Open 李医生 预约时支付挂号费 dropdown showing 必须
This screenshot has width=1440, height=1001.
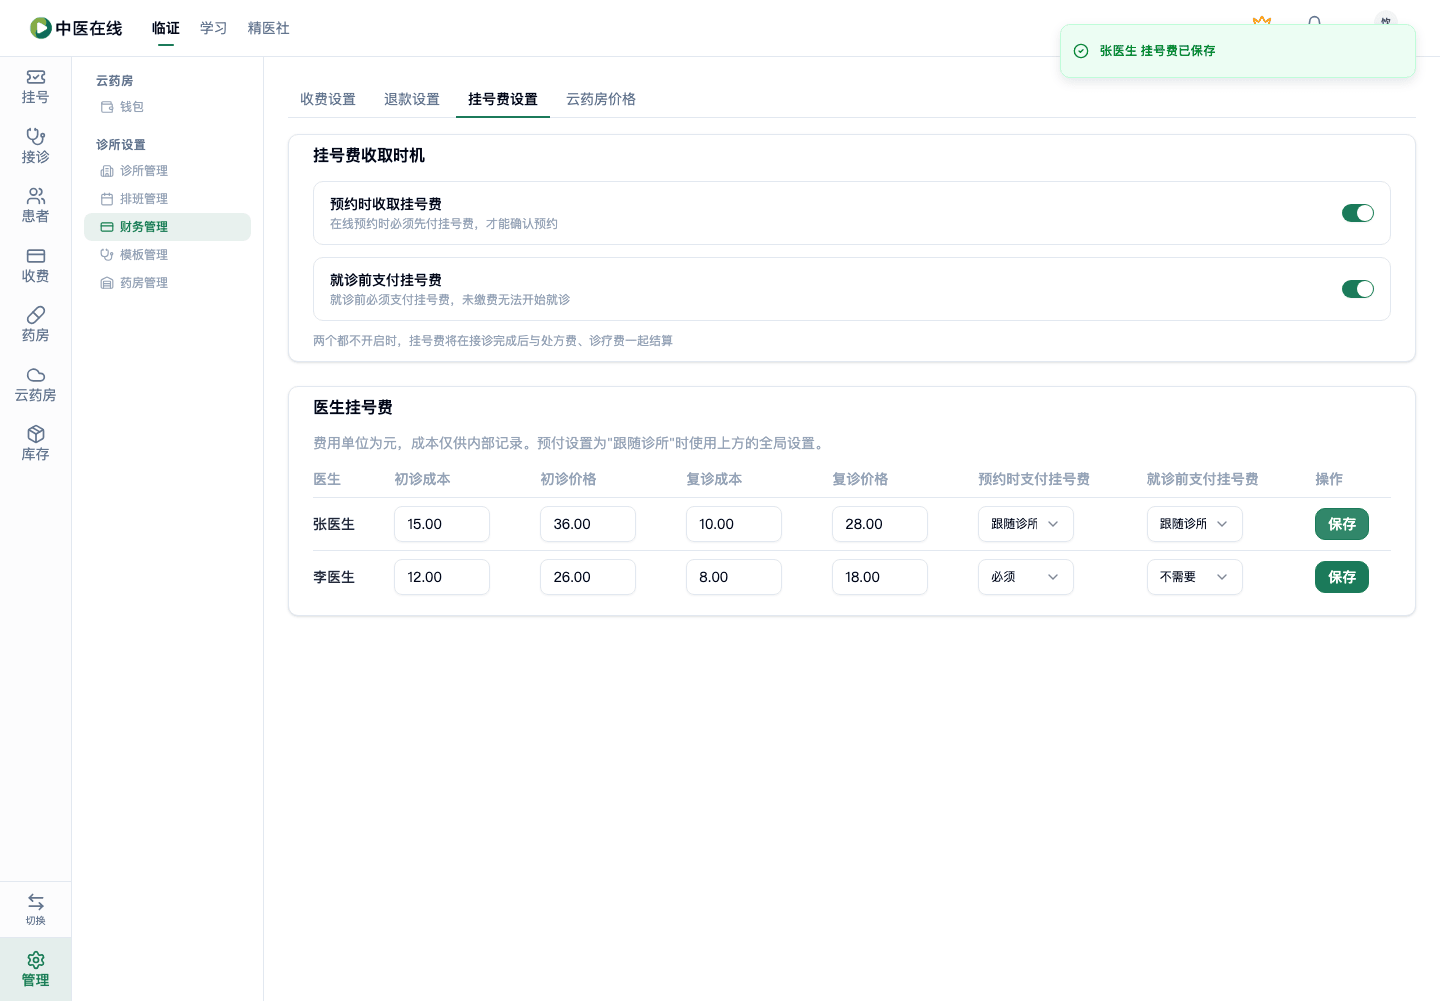1026,577
